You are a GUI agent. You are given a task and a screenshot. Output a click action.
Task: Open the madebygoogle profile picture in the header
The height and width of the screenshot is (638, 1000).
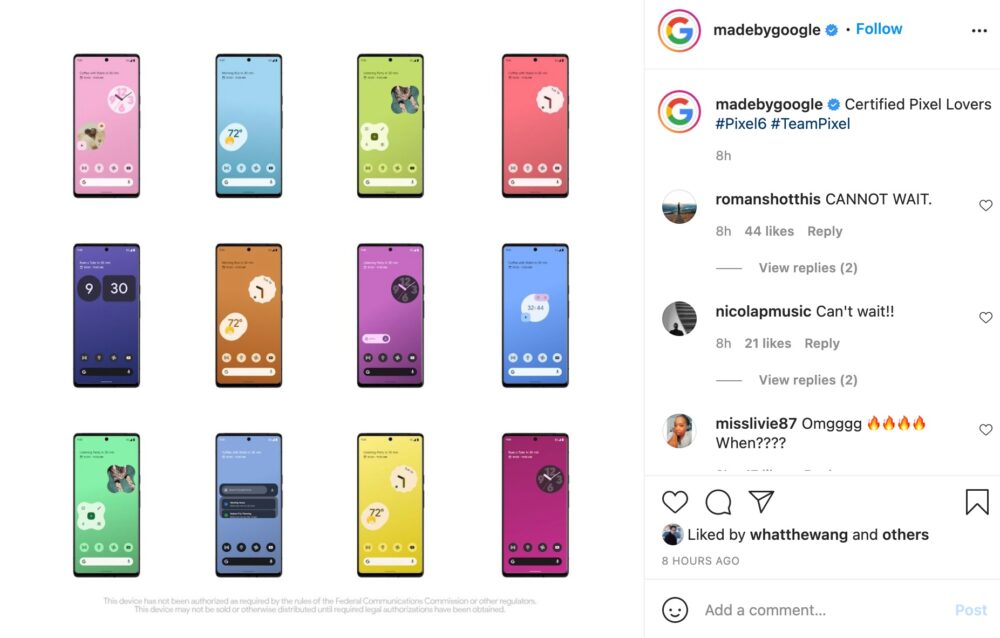coord(679,30)
